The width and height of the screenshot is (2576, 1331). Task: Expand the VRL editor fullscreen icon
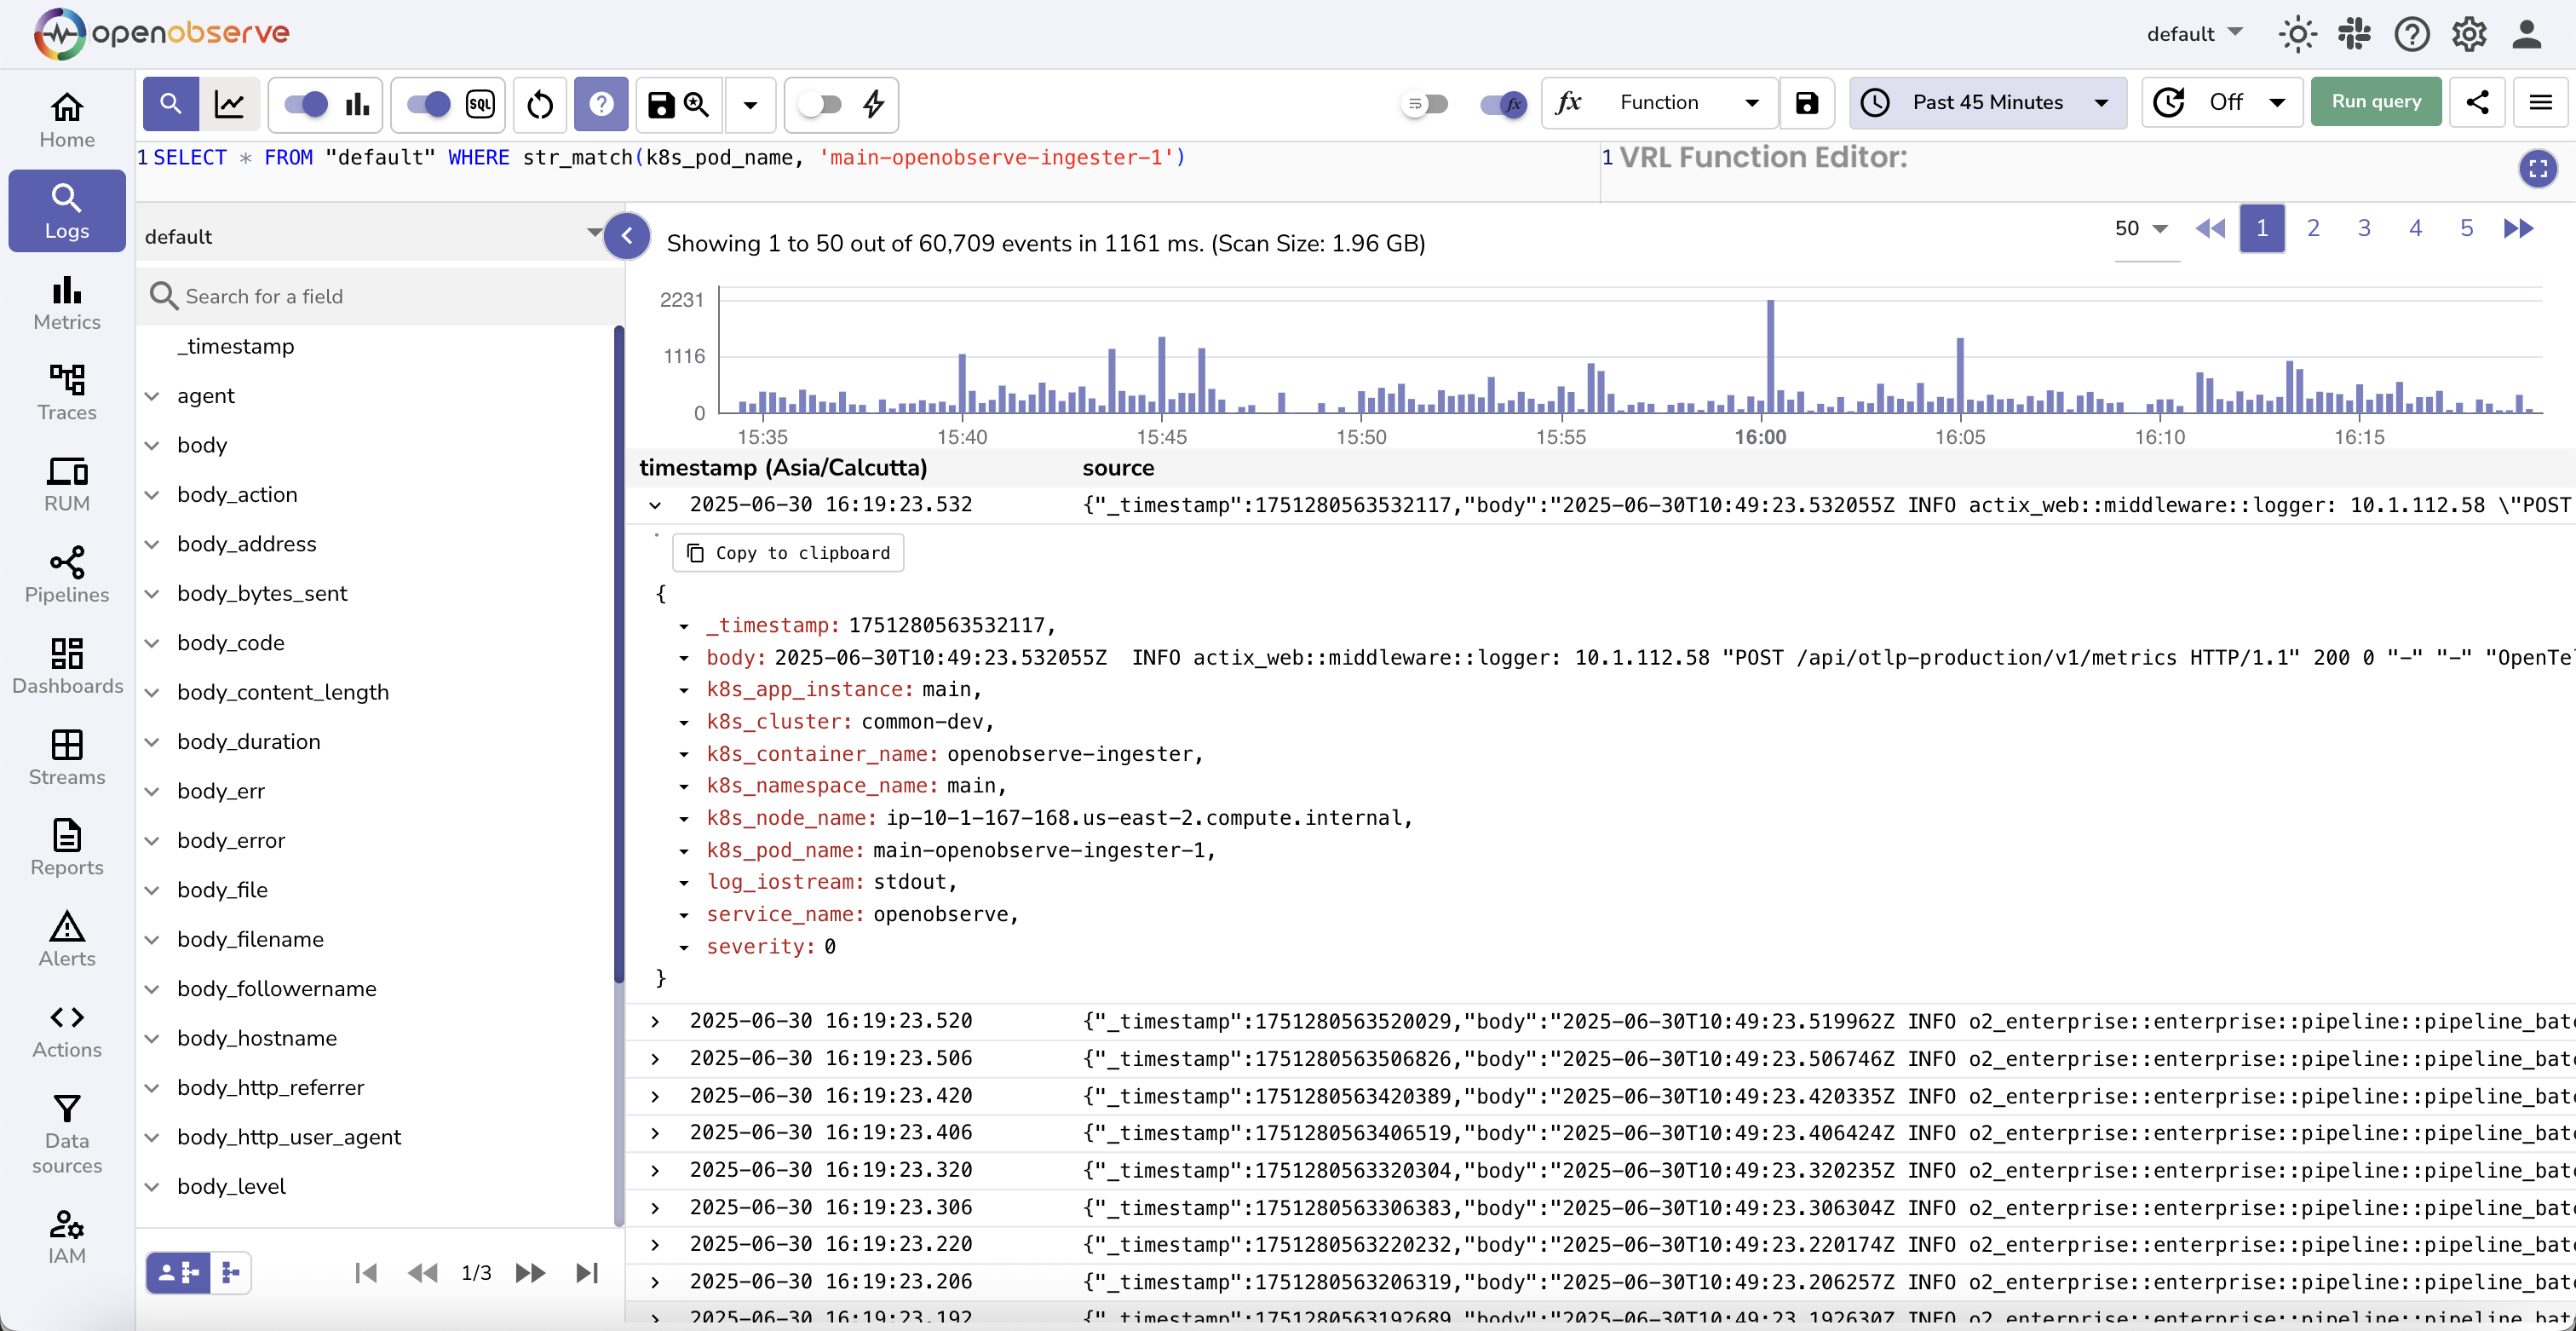pos(2537,168)
